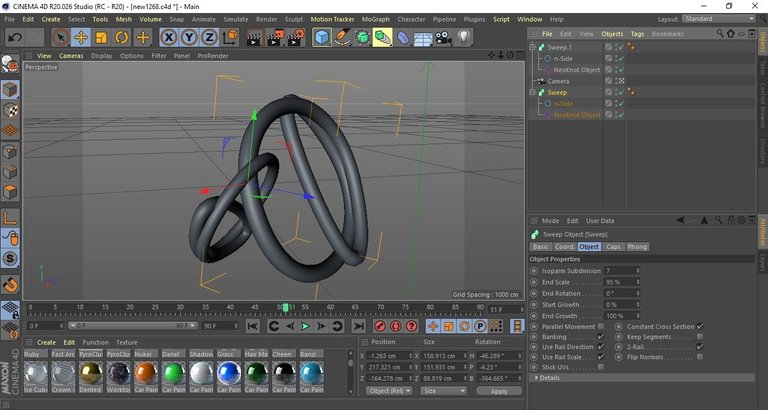Enable Texture mode in left sidebar
The width and height of the screenshot is (768, 410).
point(10,111)
